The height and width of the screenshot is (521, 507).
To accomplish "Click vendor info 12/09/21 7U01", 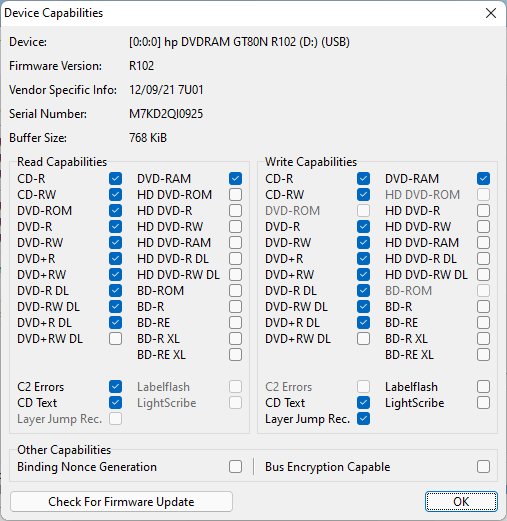I will pos(166,90).
